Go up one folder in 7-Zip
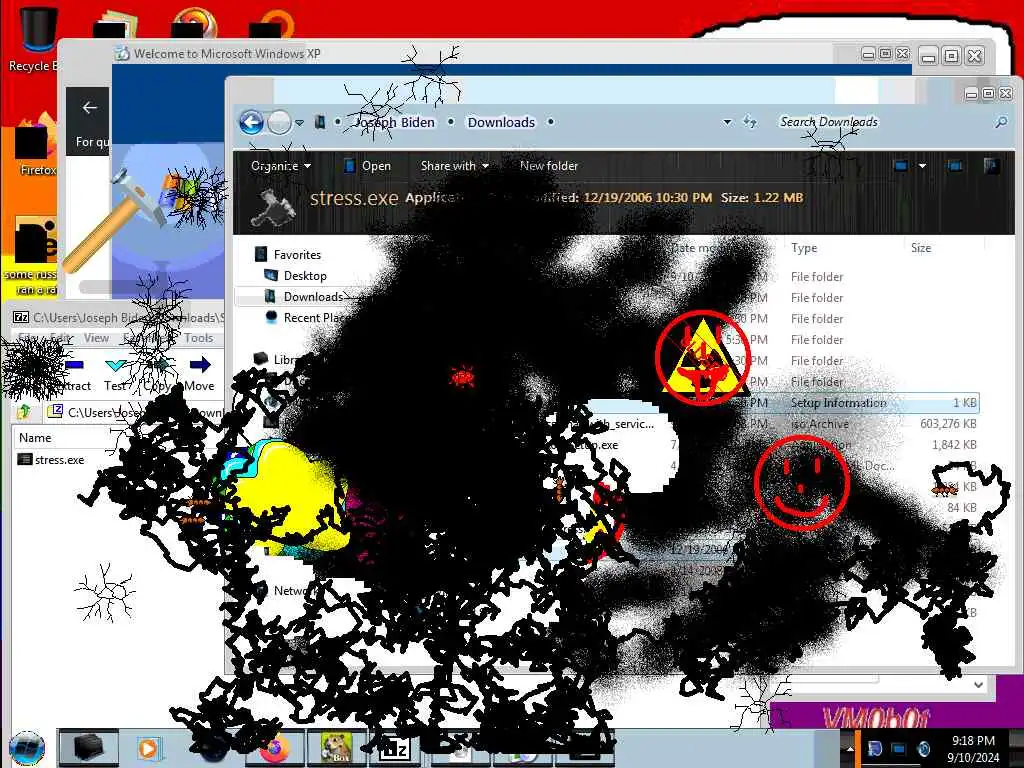This screenshot has width=1024, height=768. [24, 412]
